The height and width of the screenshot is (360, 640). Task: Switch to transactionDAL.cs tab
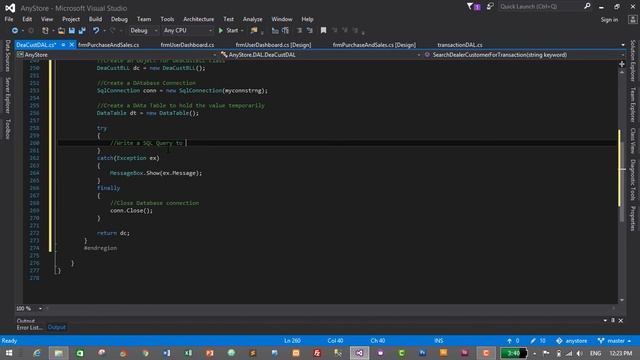[x=460, y=45]
